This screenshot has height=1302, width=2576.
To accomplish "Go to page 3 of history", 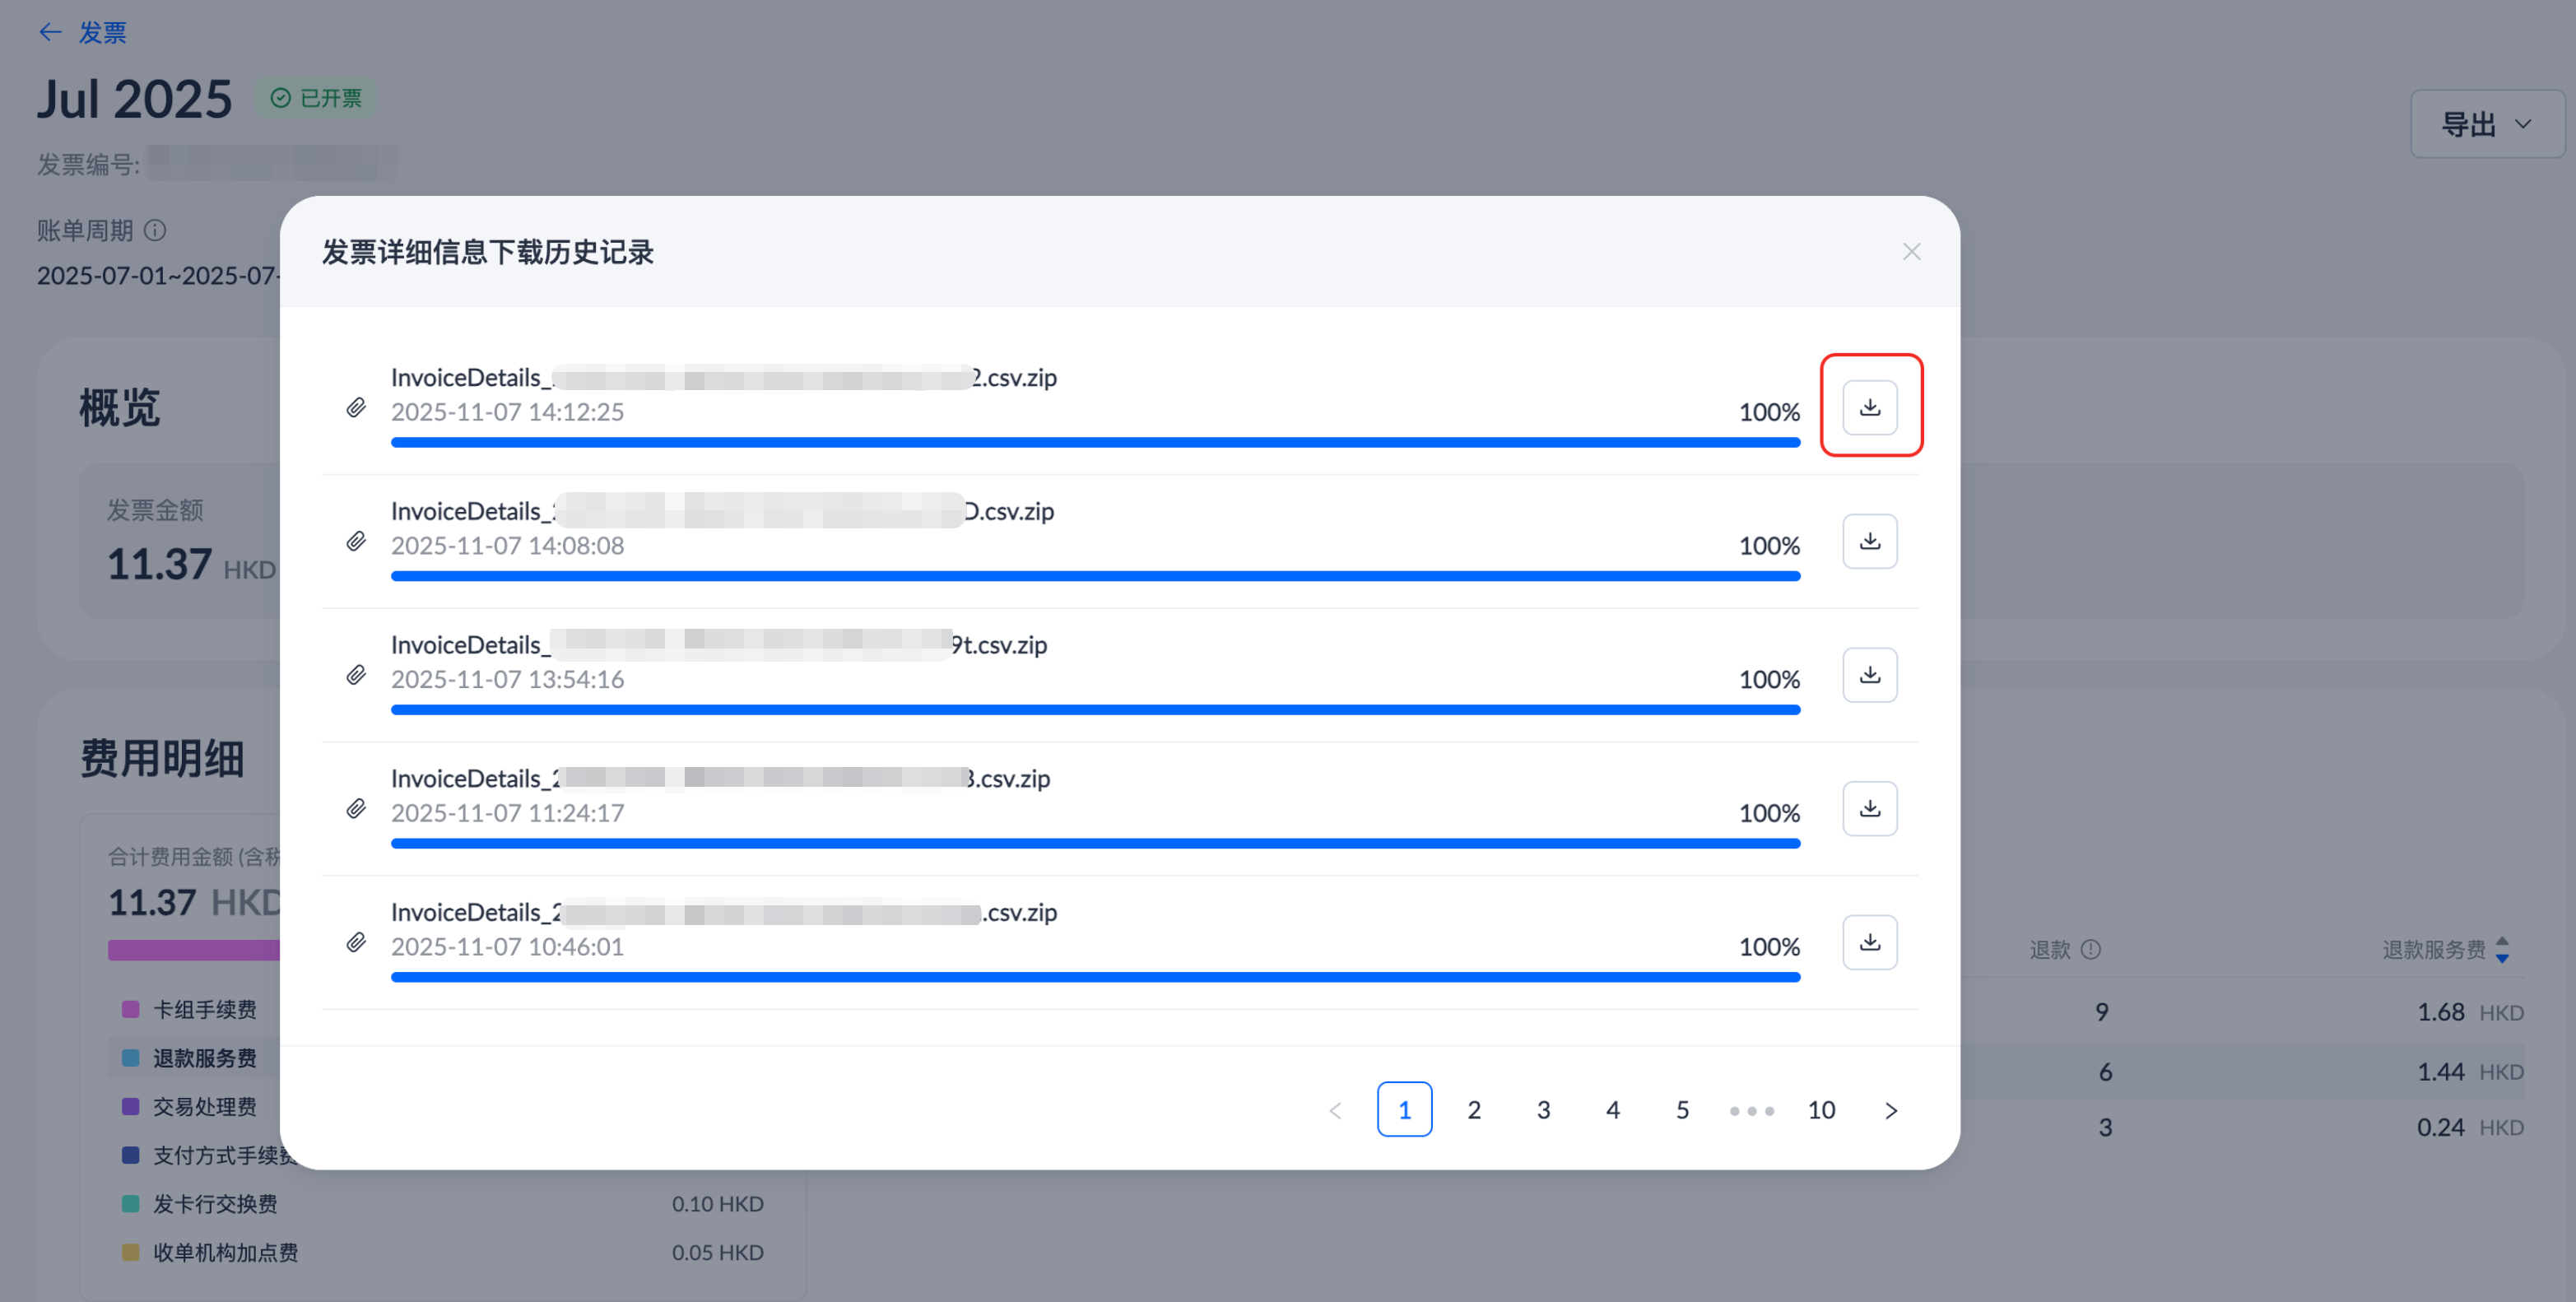I will (x=1543, y=1109).
